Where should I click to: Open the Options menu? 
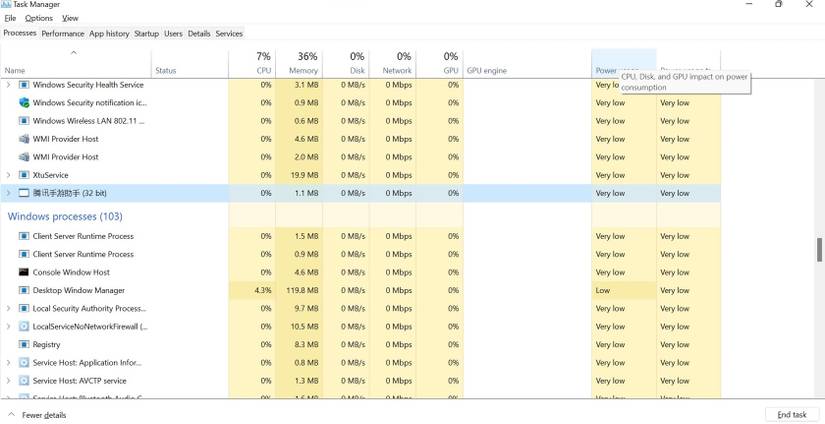click(x=39, y=18)
